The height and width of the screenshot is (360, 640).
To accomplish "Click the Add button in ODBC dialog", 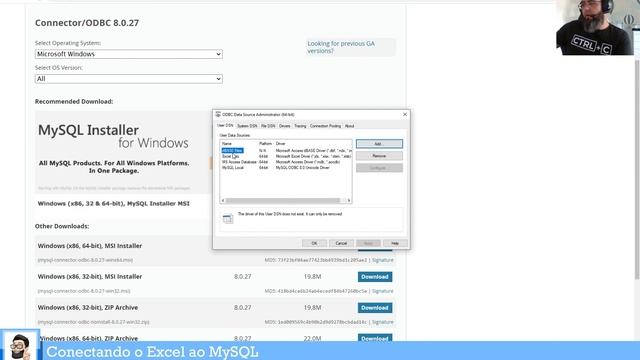I will point(379,144).
